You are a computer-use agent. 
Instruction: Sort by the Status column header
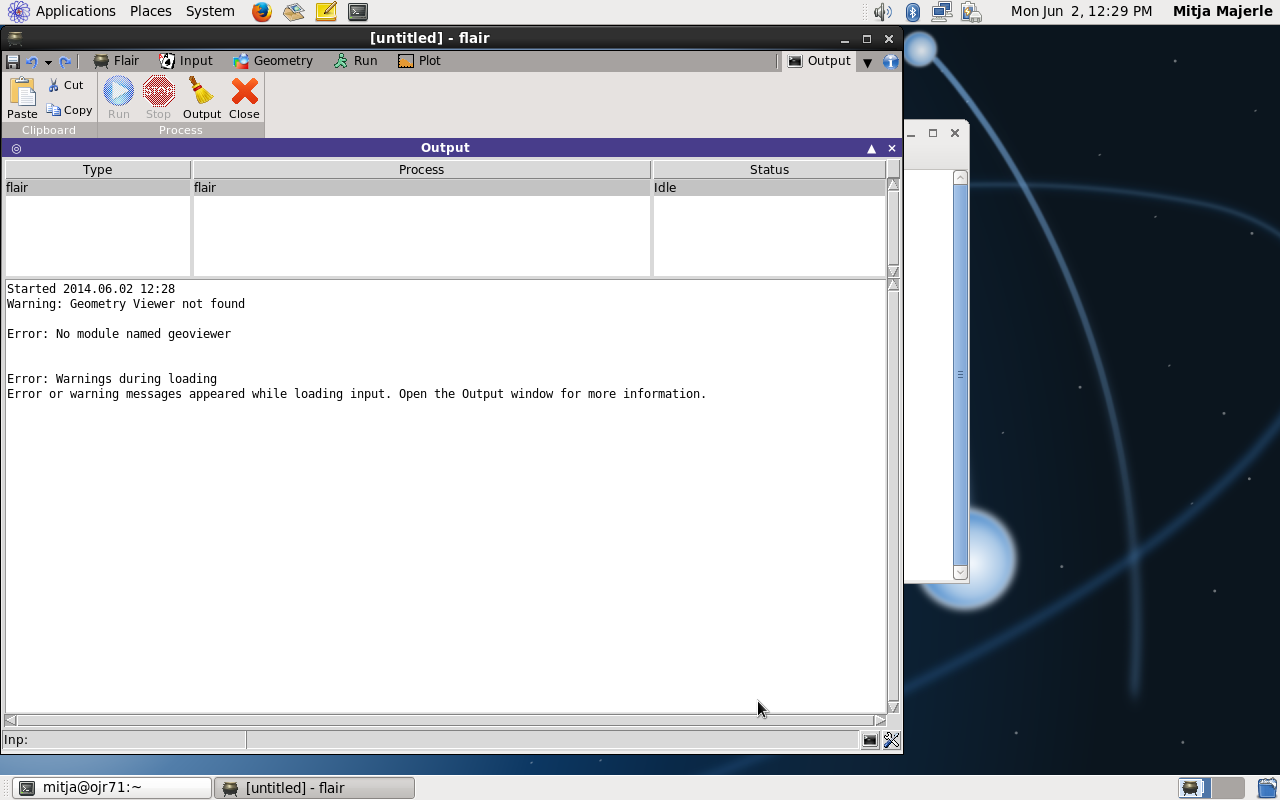coord(769,169)
